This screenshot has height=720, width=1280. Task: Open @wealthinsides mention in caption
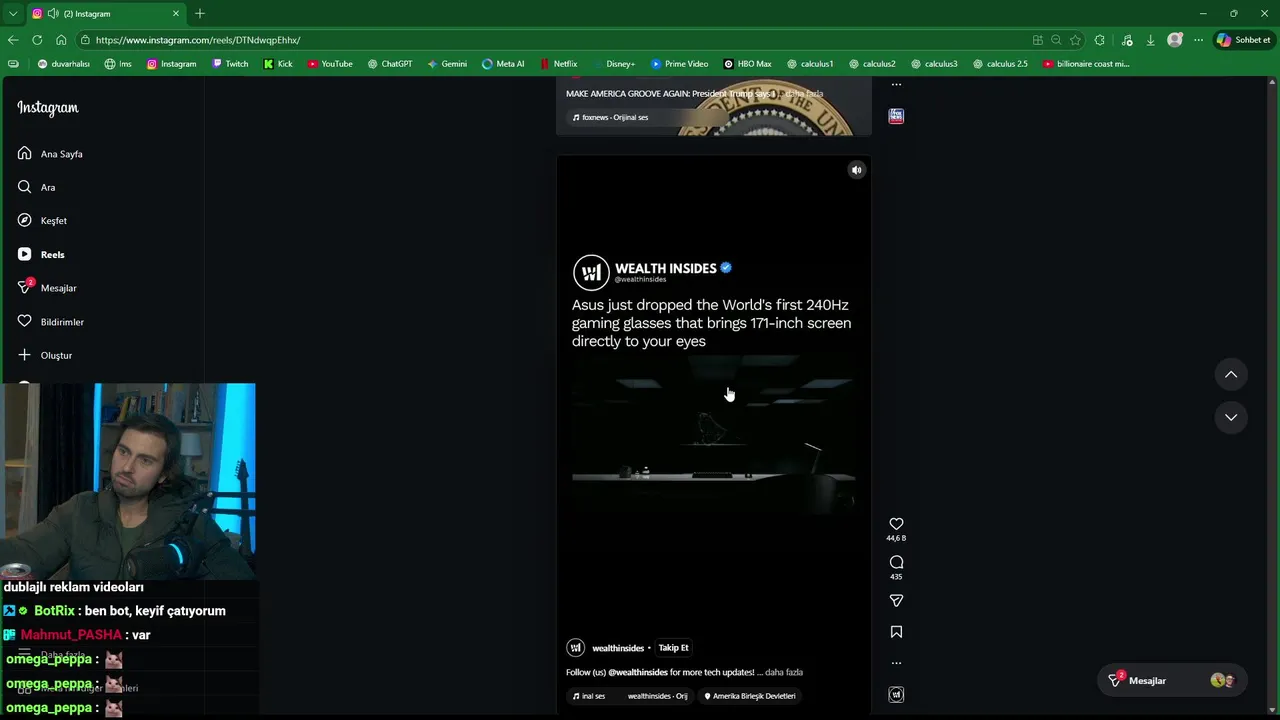coord(638,673)
